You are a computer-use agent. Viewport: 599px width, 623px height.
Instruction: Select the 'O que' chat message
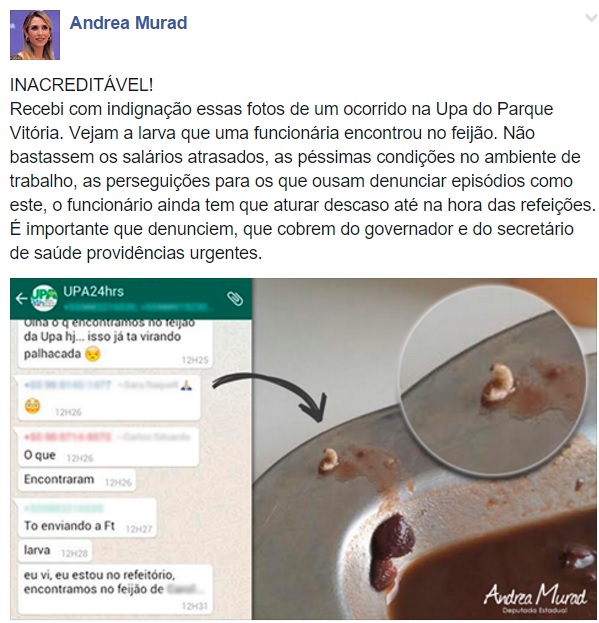point(108,447)
